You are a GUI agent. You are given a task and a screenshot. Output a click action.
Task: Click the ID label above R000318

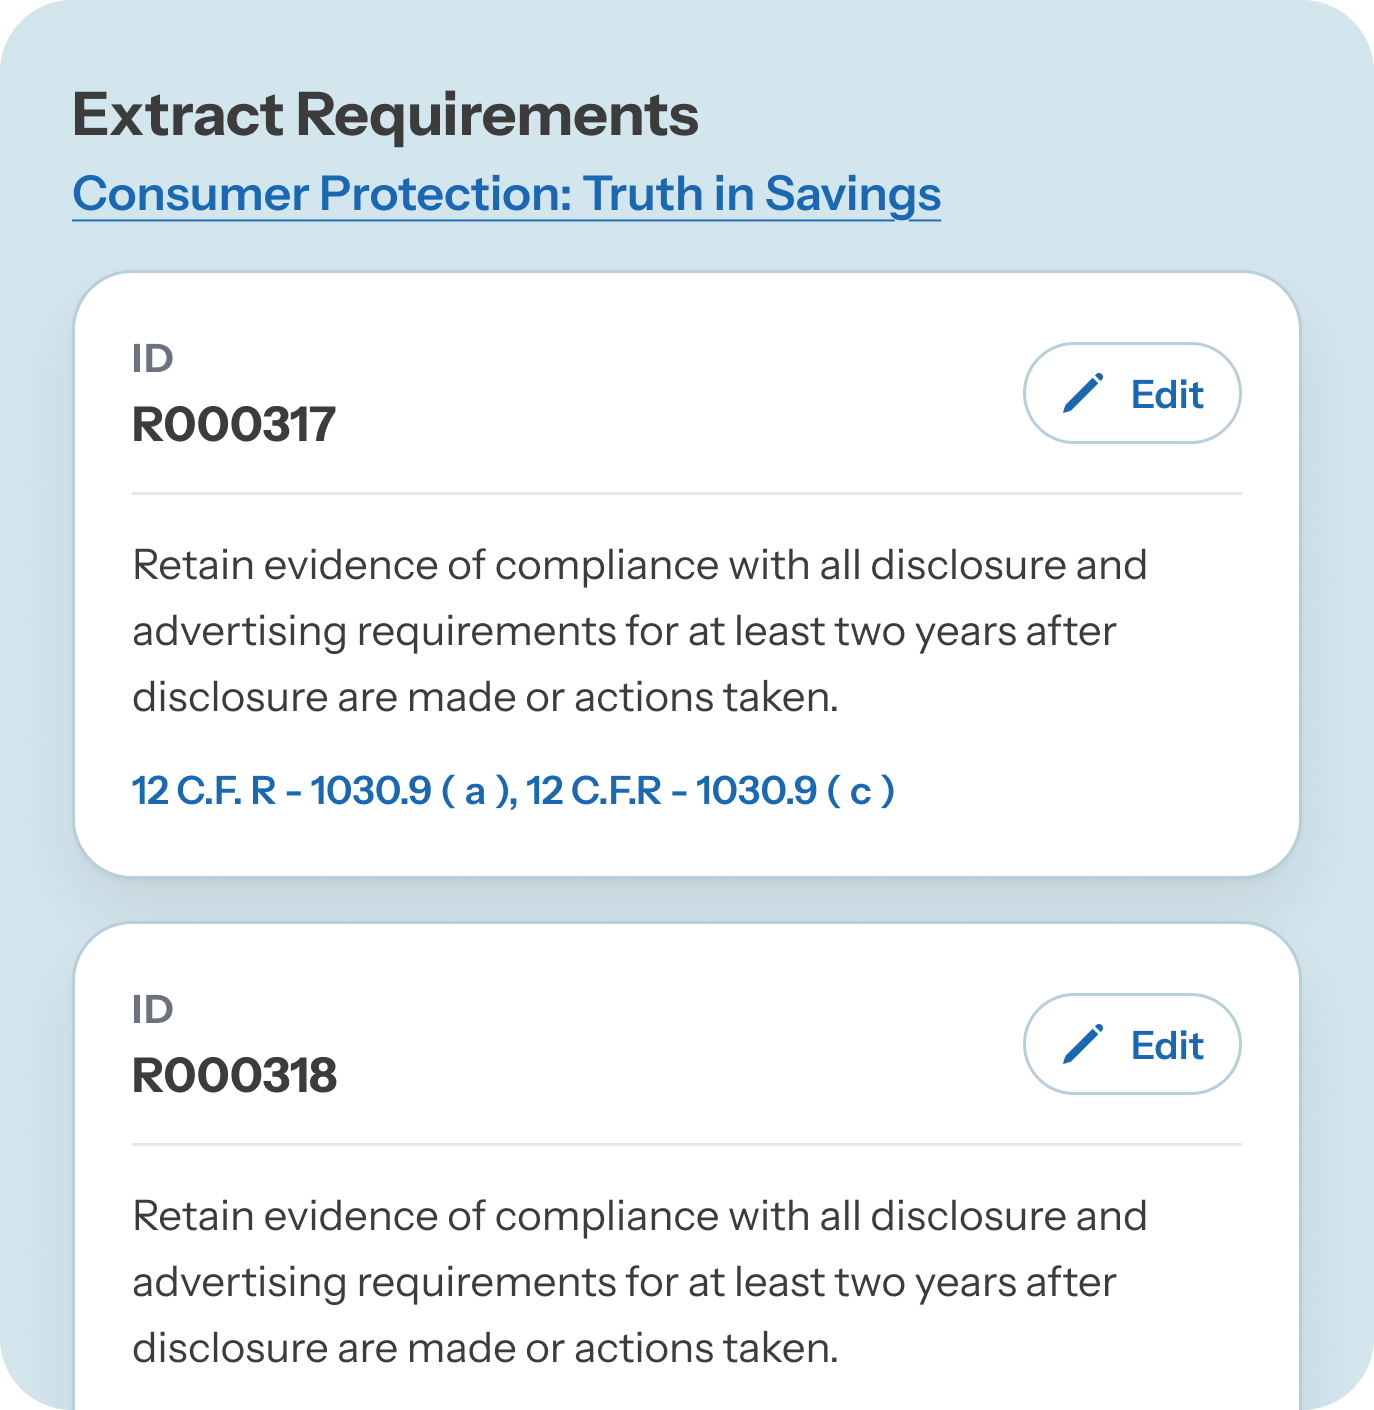[153, 1009]
